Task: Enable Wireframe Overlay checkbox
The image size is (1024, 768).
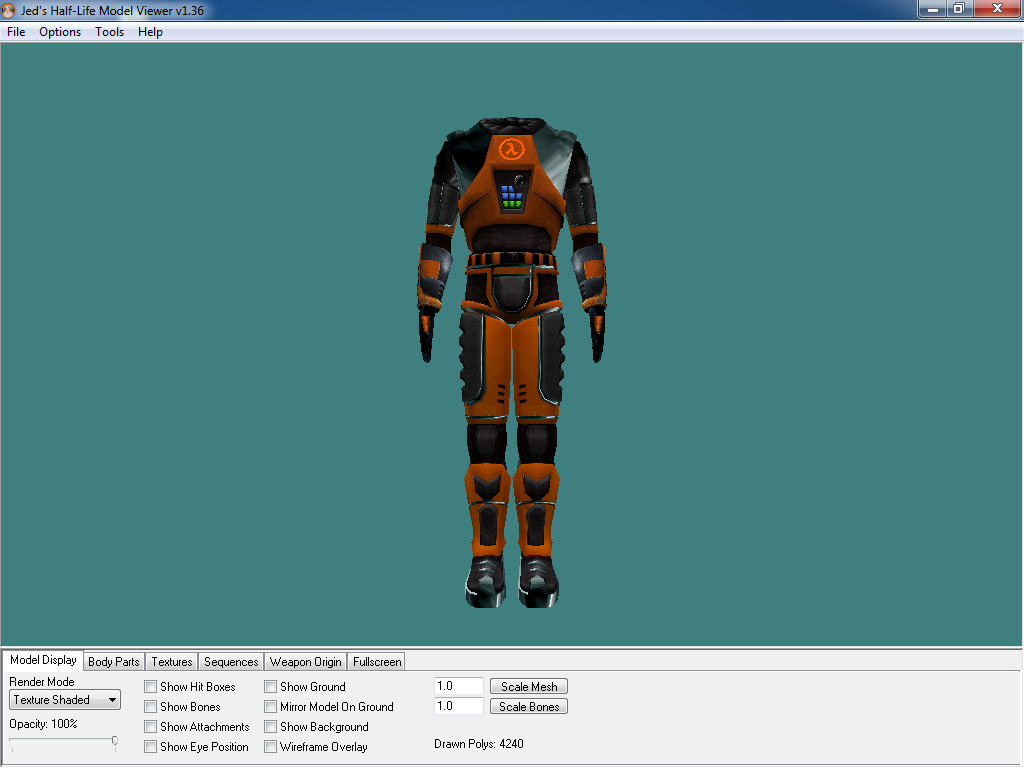Action: coord(270,747)
